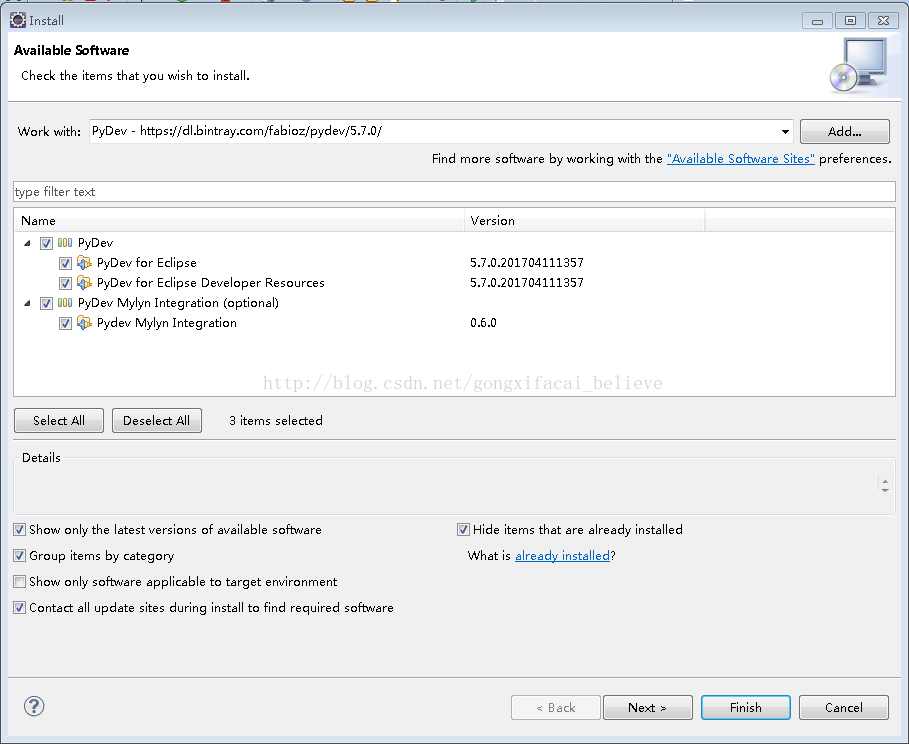Sort by the Name column header
The height and width of the screenshot is (744, 909).
coord(240,221)
